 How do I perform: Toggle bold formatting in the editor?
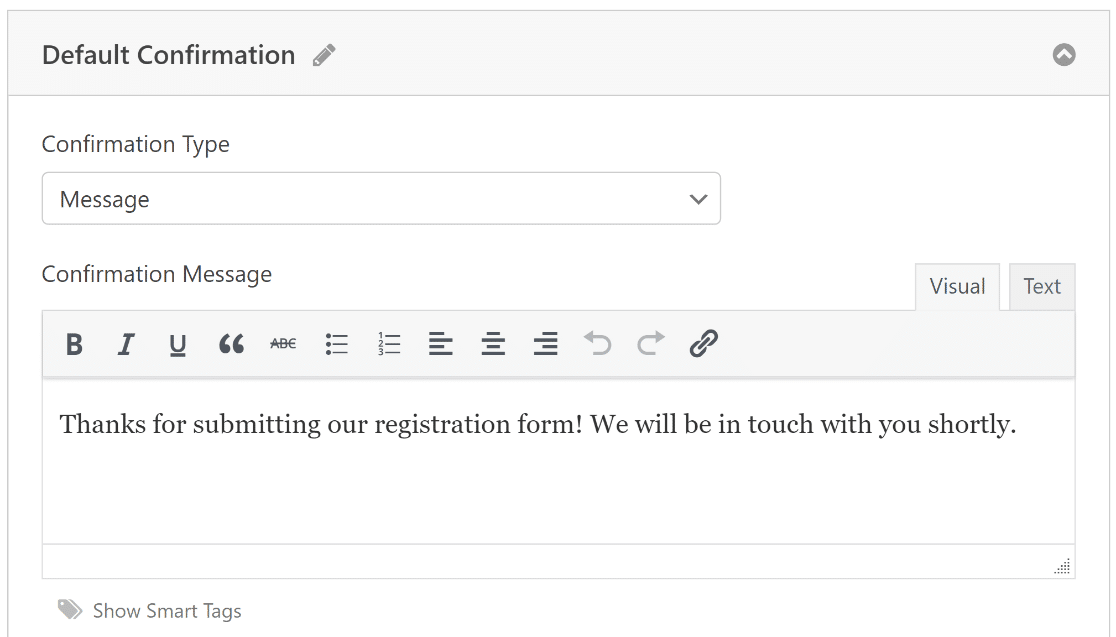coord(74,345)
